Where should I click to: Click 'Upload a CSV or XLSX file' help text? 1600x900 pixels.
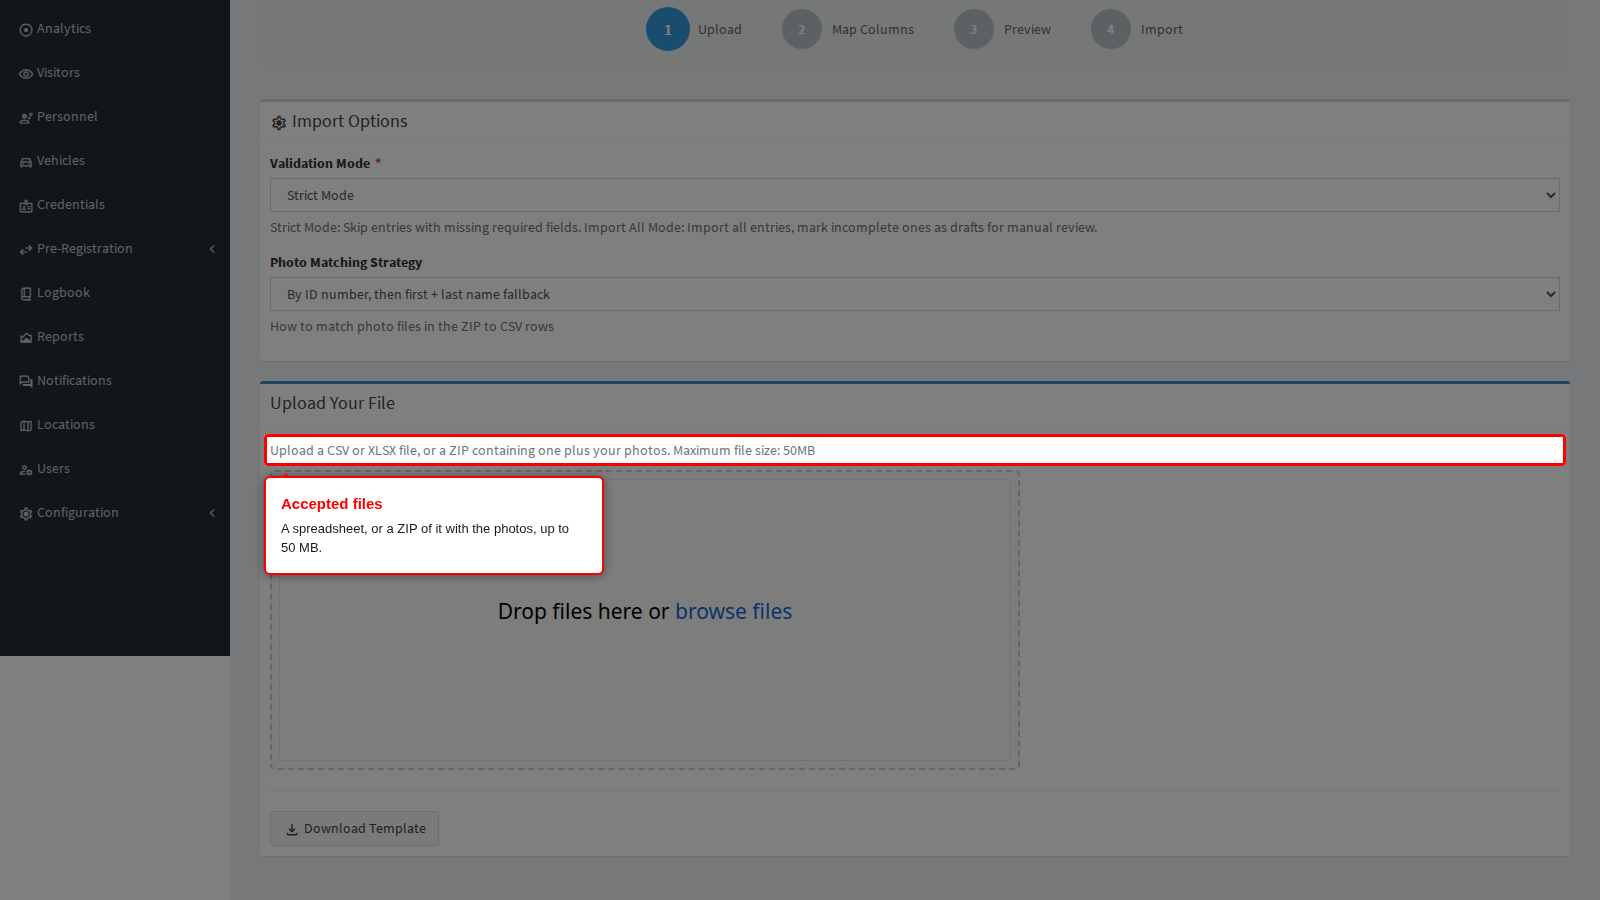[x=542, y=451]
